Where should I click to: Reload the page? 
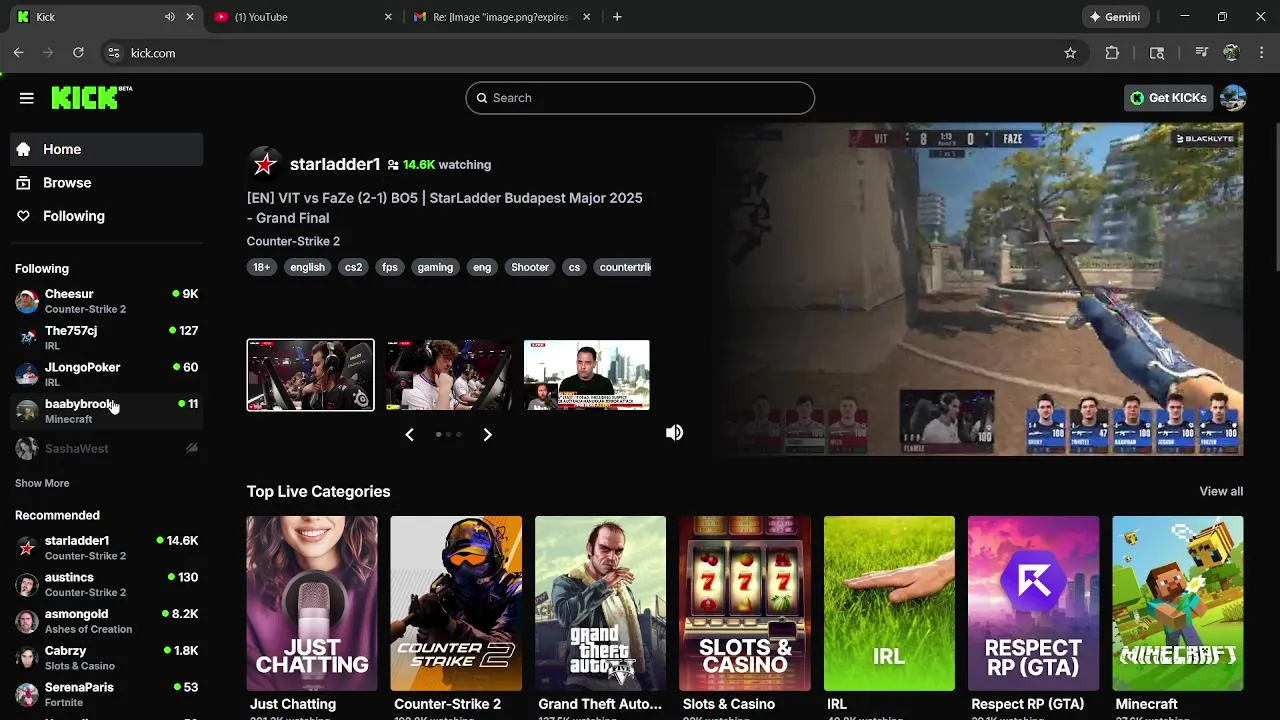point(78,53)
